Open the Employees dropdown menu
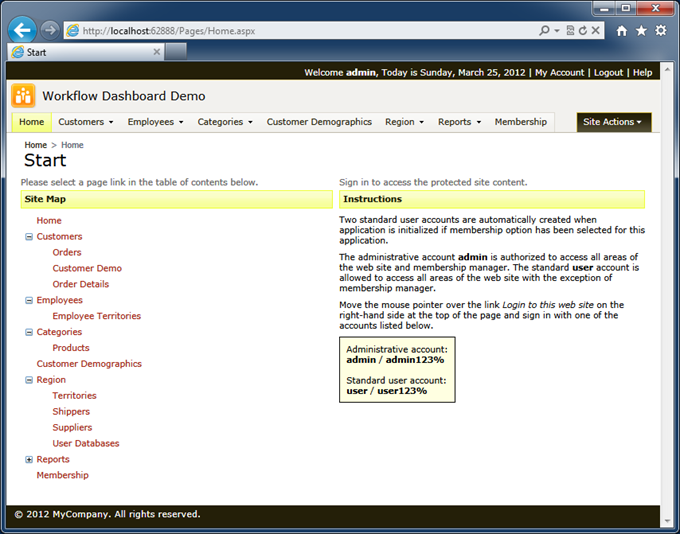Viewport: 680px width, 534px height. [x=155, y=122]
